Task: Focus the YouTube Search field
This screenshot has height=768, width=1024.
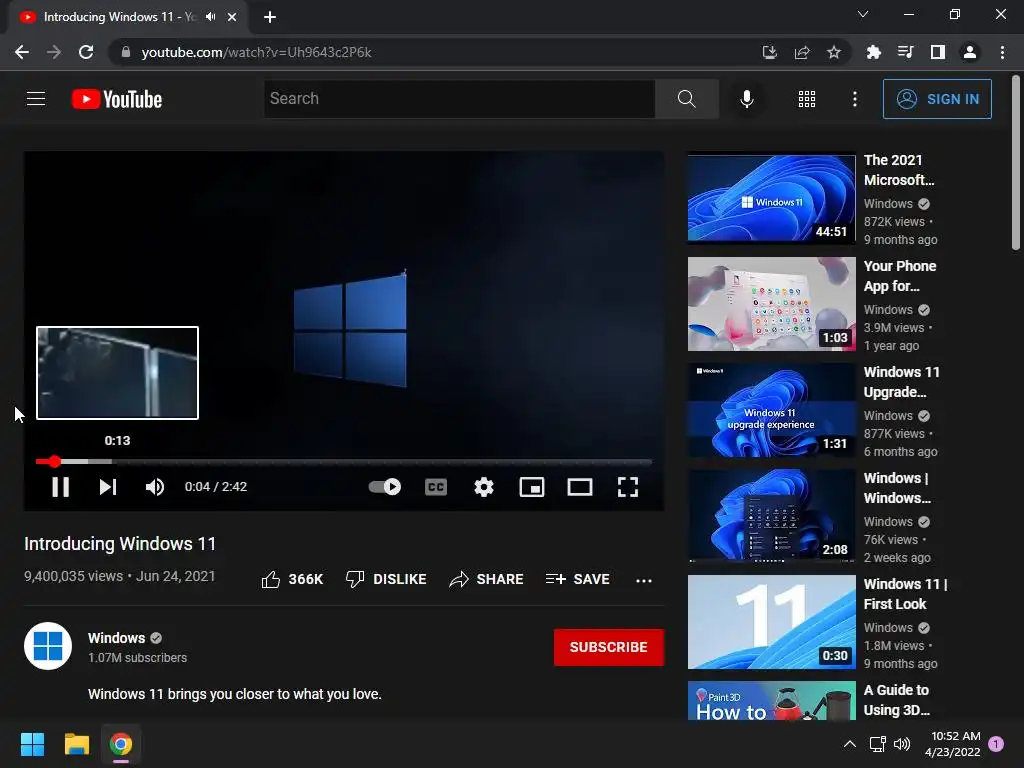Action: point(459,99)
